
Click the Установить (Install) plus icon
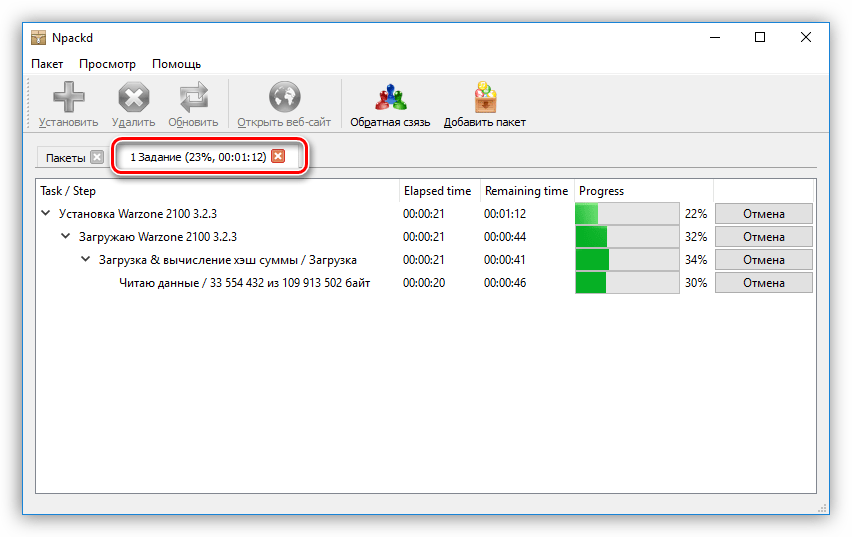68,98
